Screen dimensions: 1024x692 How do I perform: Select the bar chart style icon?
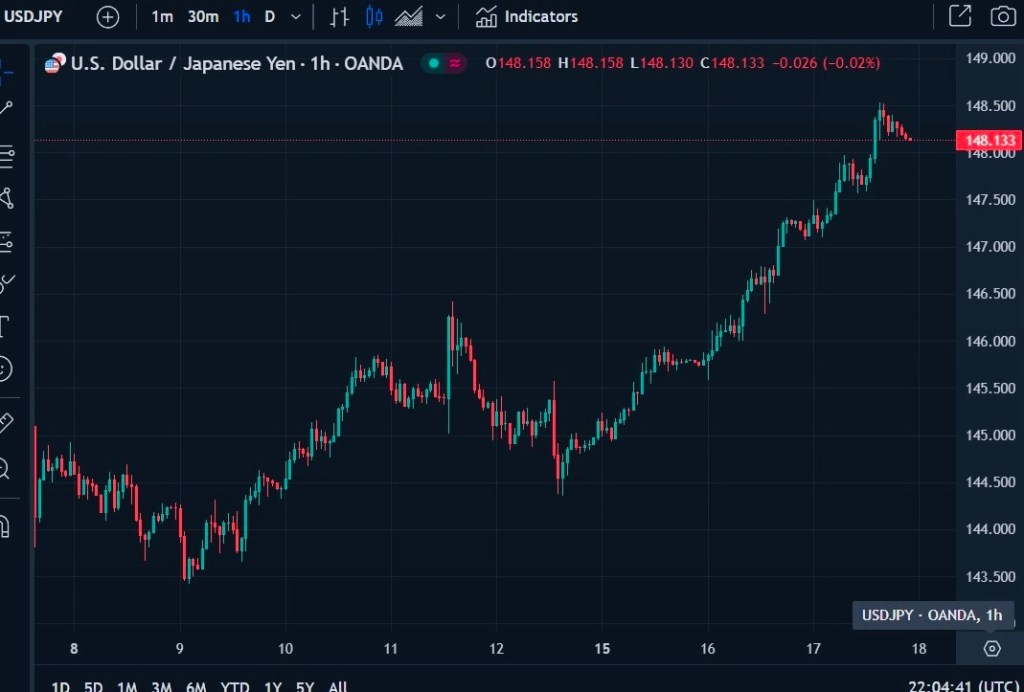[340, 17]
